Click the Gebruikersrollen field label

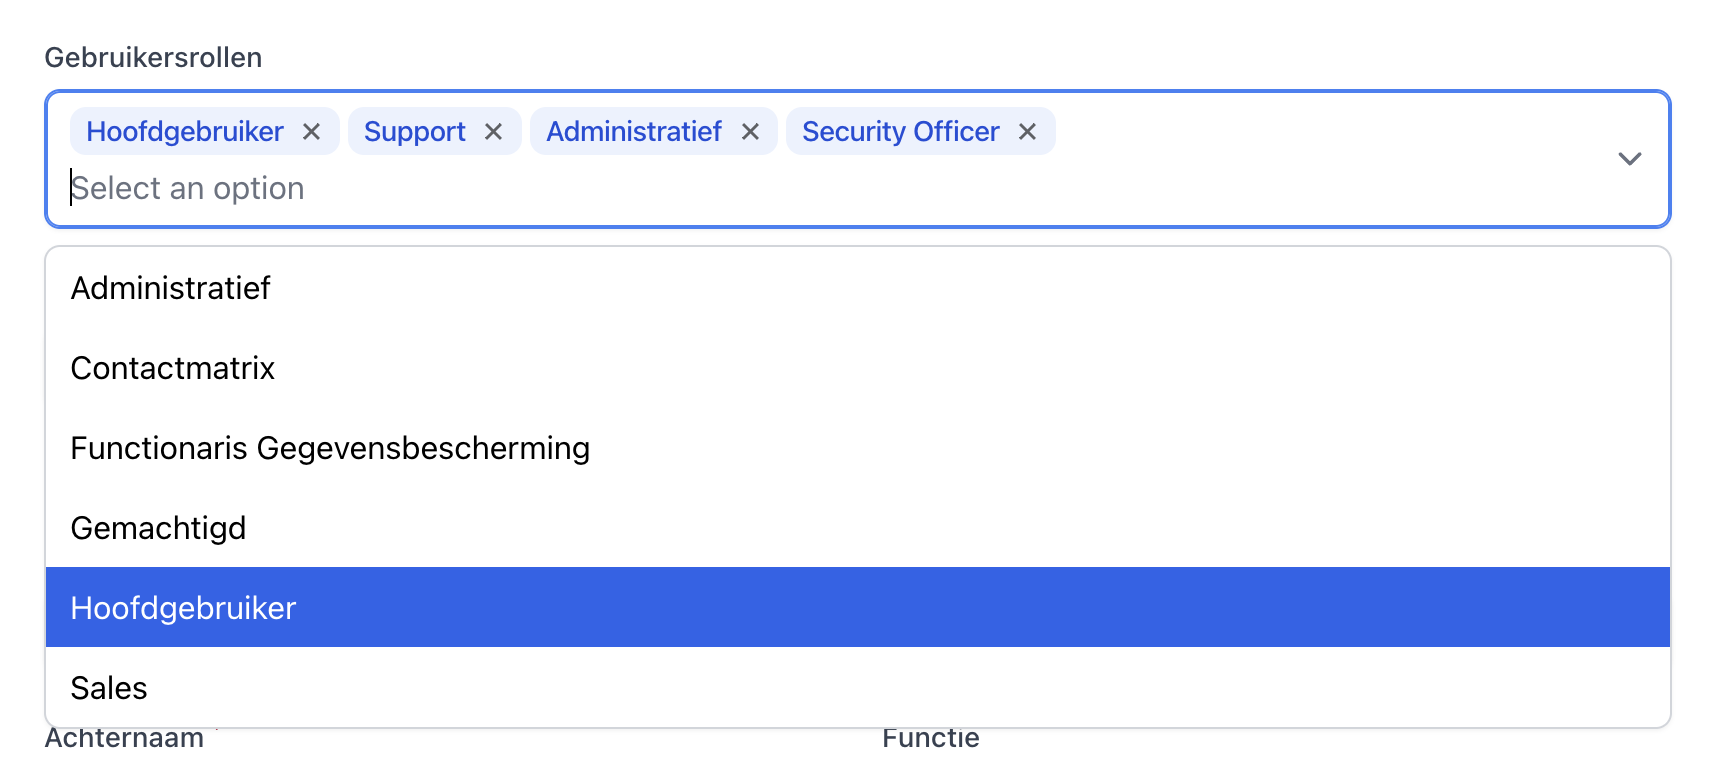click(x=153, y=58)
